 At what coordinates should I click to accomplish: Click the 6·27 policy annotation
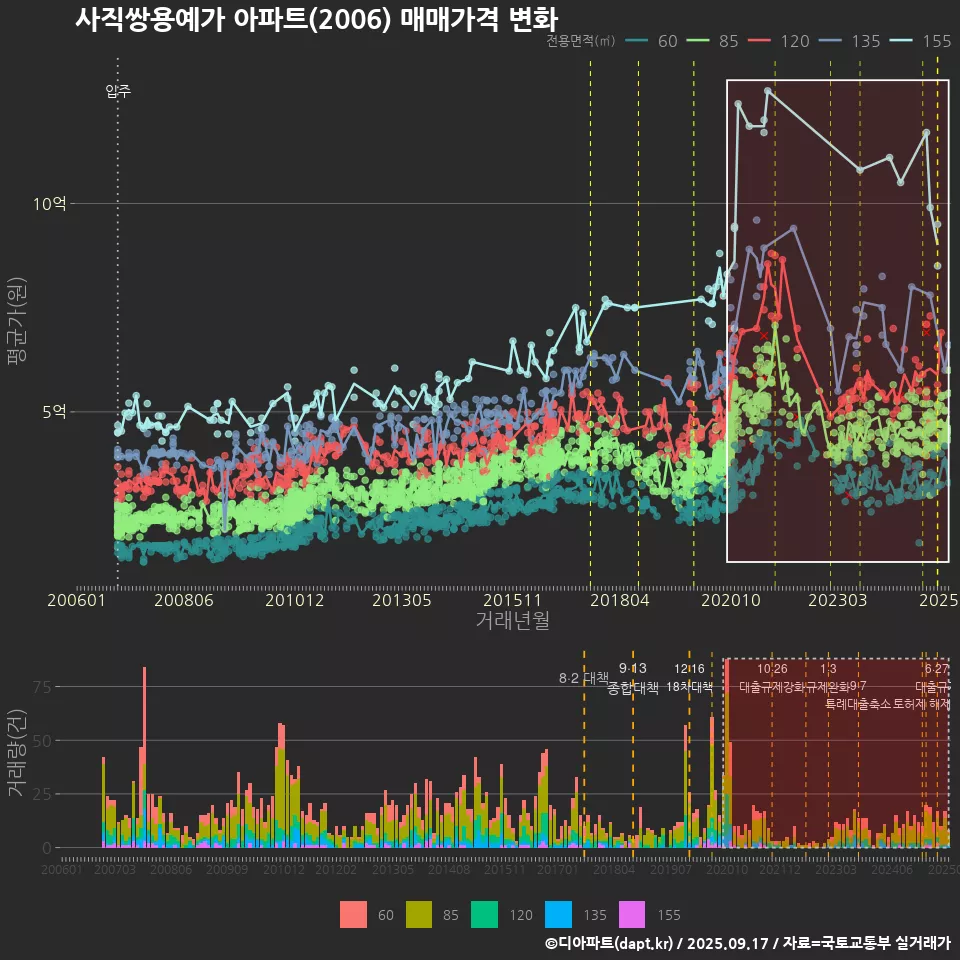937,669
